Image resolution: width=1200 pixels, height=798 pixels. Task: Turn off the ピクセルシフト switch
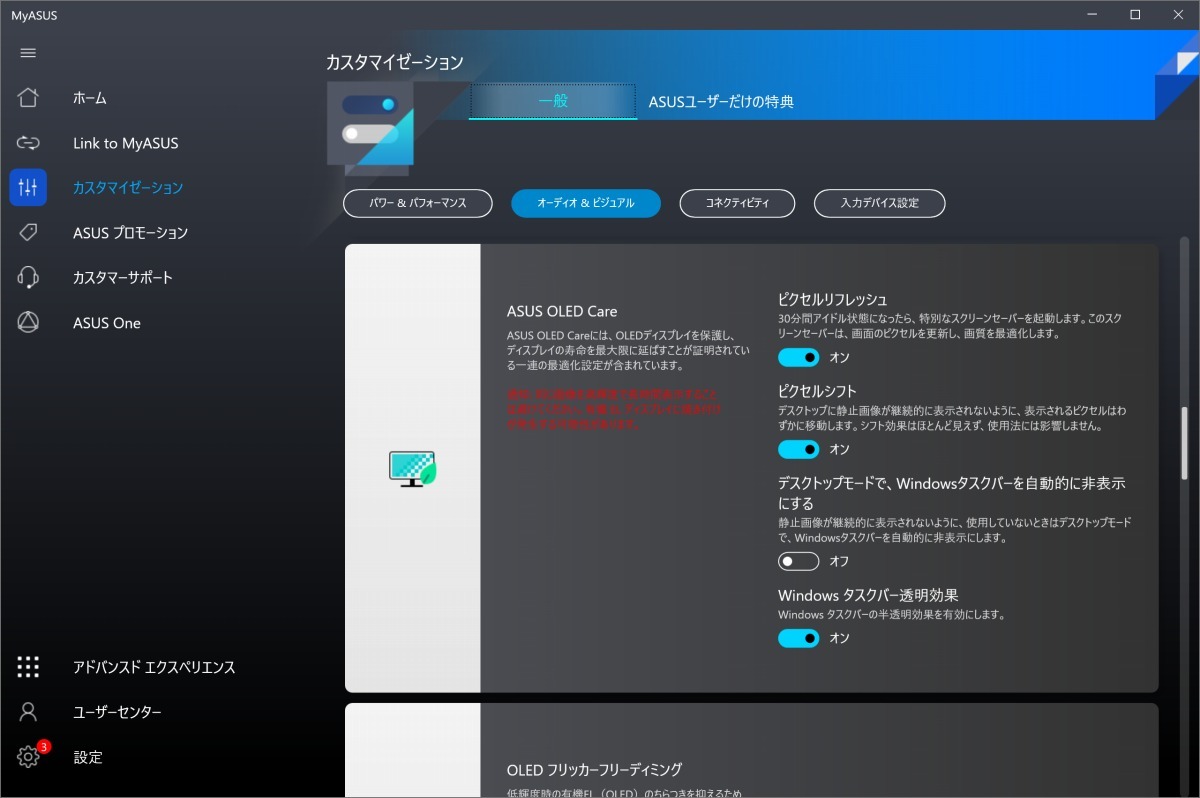pyautogui.click(x=799, y=449)
